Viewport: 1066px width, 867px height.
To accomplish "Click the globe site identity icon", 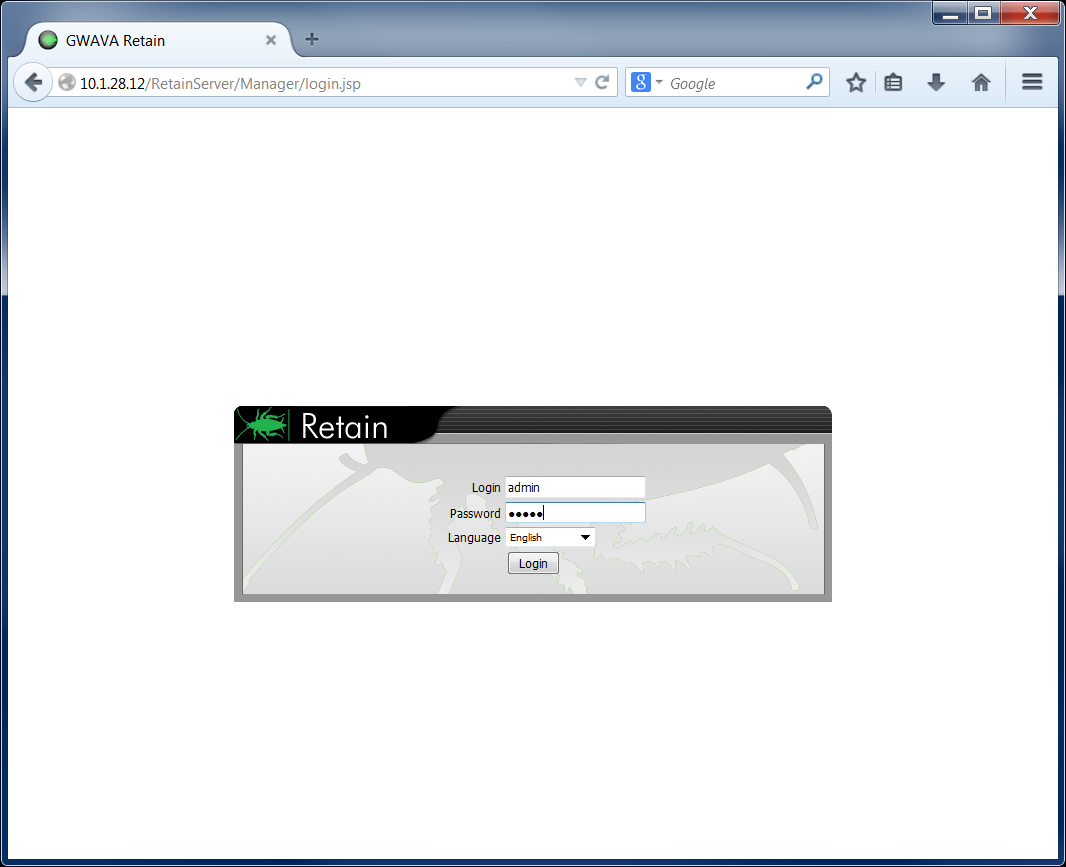I will tap(67, 83).
